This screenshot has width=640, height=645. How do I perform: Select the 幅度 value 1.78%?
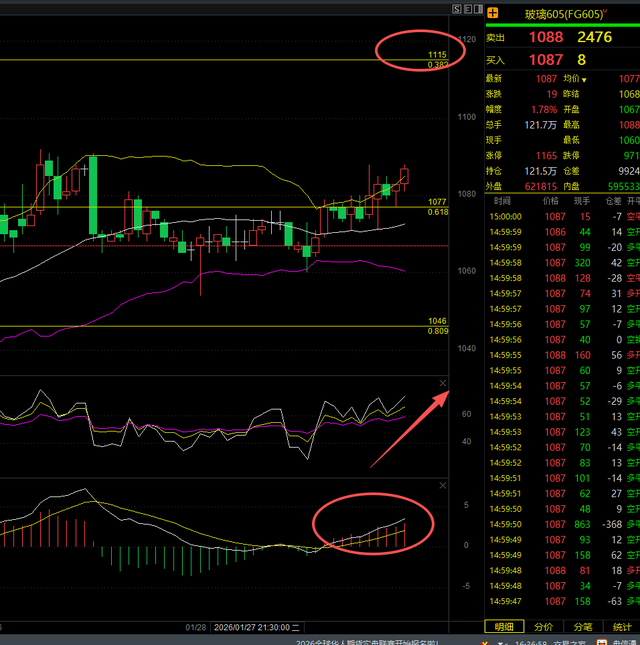coord(544,109)
